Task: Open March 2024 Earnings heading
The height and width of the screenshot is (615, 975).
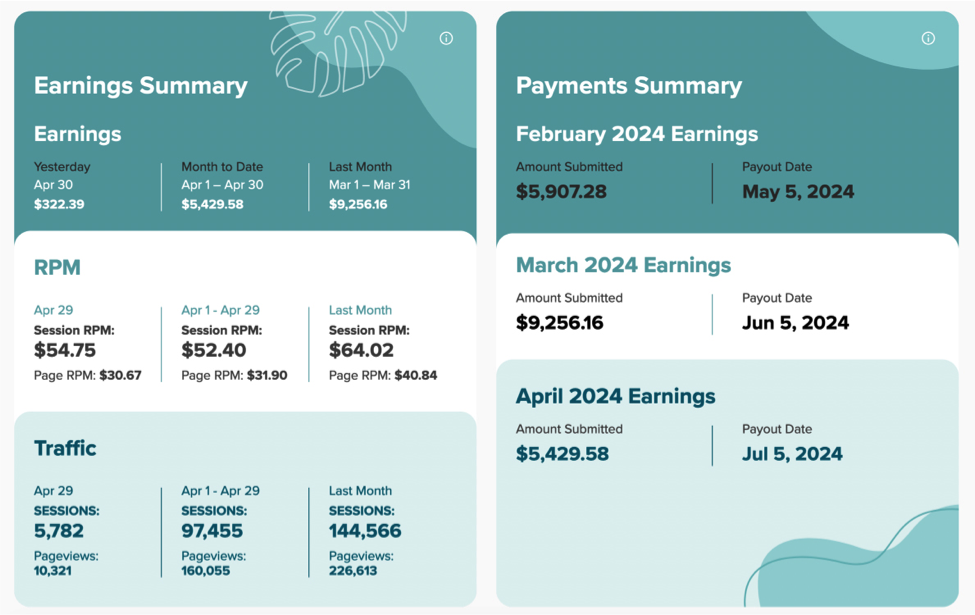Action: tap(623, 265)
